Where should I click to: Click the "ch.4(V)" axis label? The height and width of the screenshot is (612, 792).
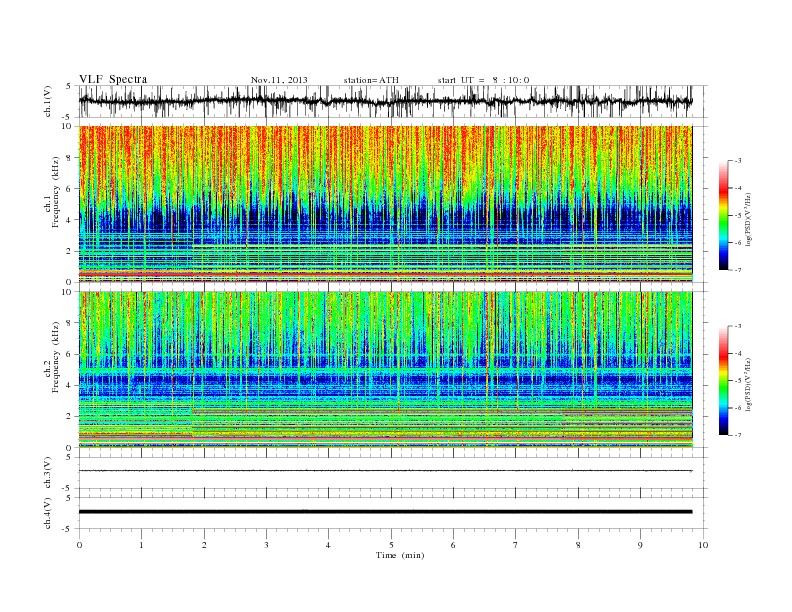pos(48,514)
